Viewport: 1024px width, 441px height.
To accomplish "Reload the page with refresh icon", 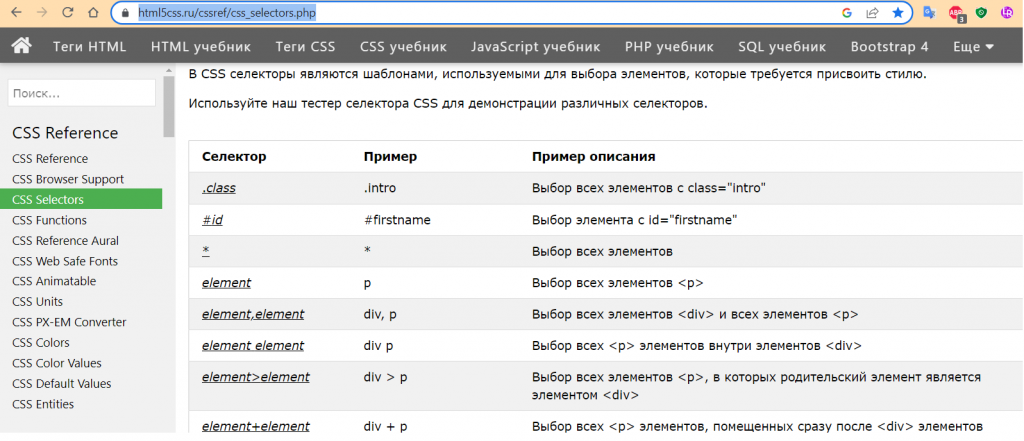I will click(x=67, y=12).
